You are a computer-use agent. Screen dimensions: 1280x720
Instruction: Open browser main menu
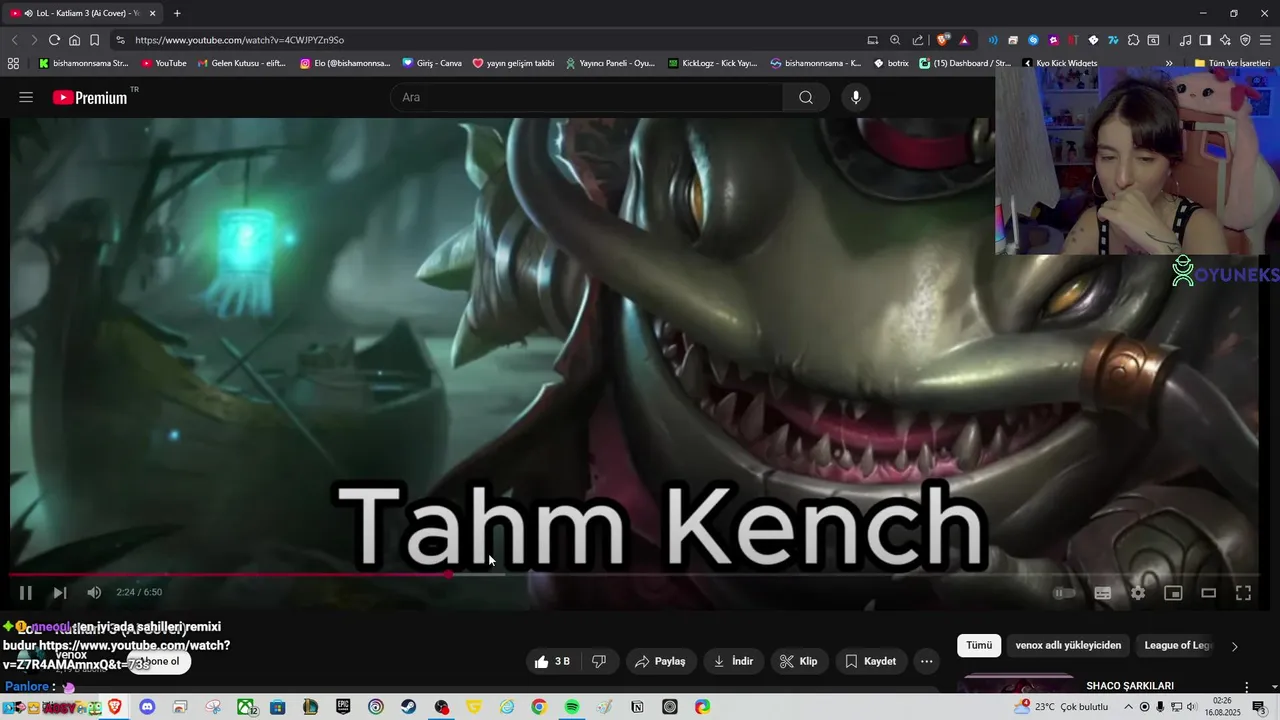[x=1265, y=40]
